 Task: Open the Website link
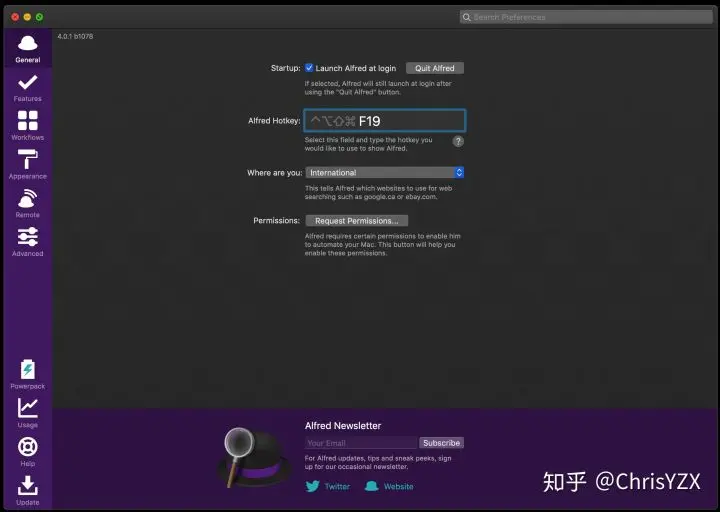point(398,486)
